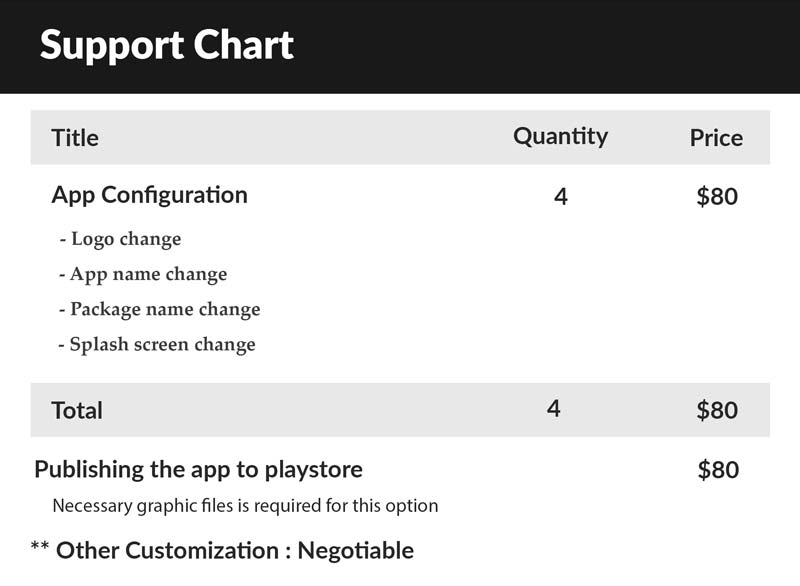This screenshot has height=586, width=800.
Task: Click Publishing the app to playstore text
Action: click(x=198, y=470)
